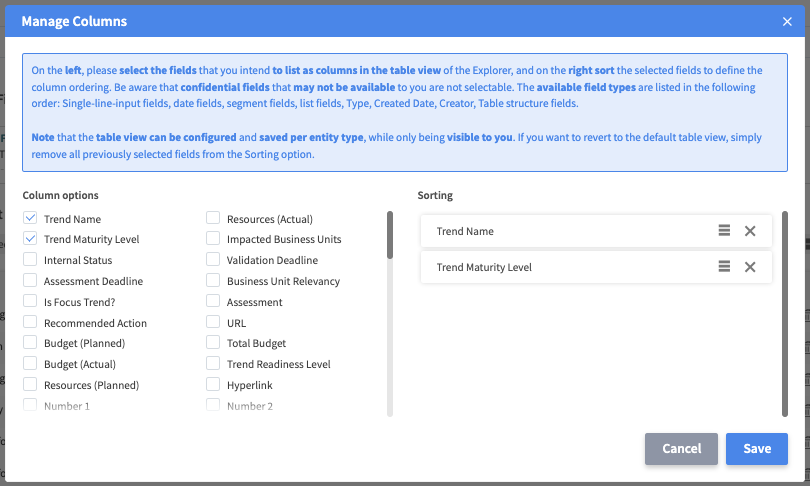This screenshot has width=810, height=486.
Task: Click the drag handle icon for Trend Name
Action: [724, 231]
